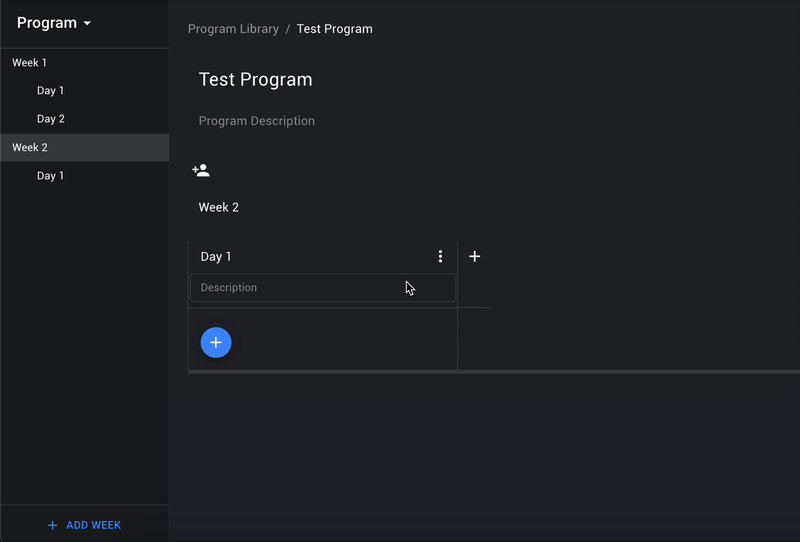Edit the Week 2 heading

point(218,207)
